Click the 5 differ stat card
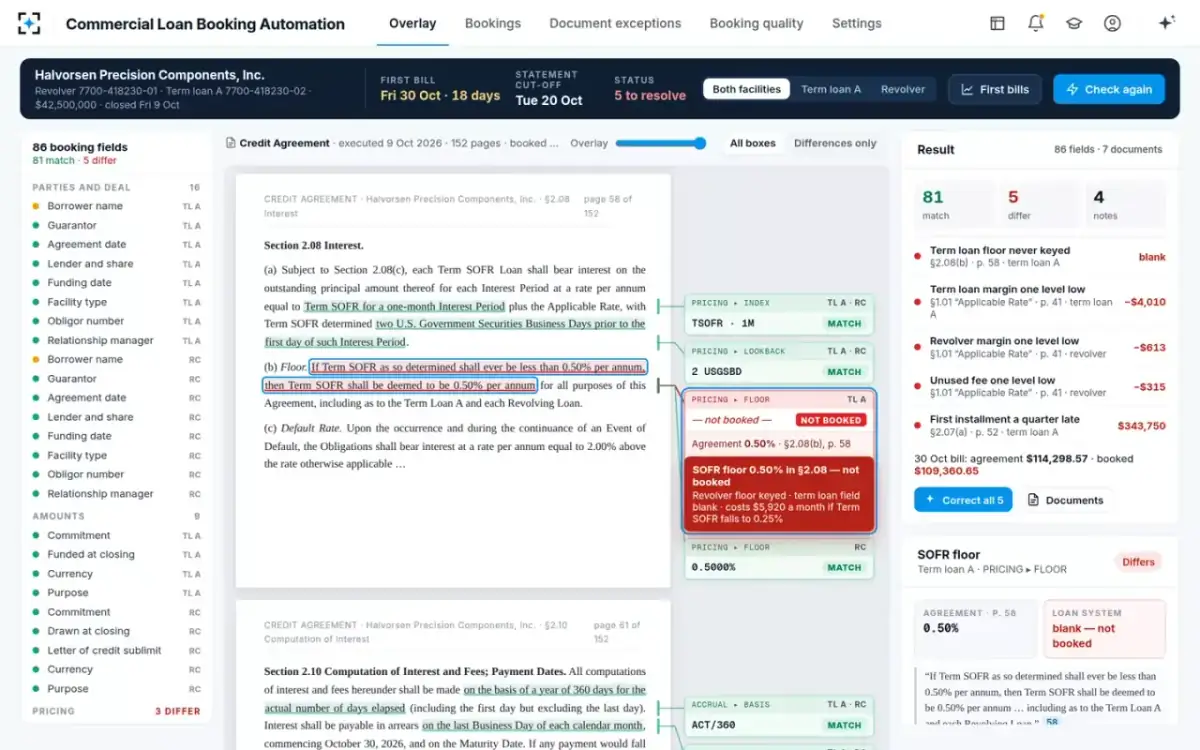 point(1040,203)
